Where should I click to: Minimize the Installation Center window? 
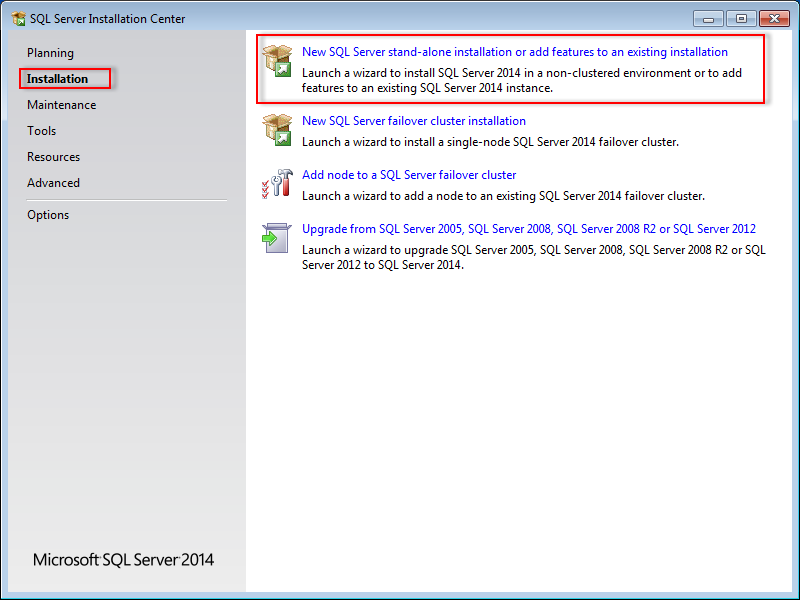coord(708,19)
